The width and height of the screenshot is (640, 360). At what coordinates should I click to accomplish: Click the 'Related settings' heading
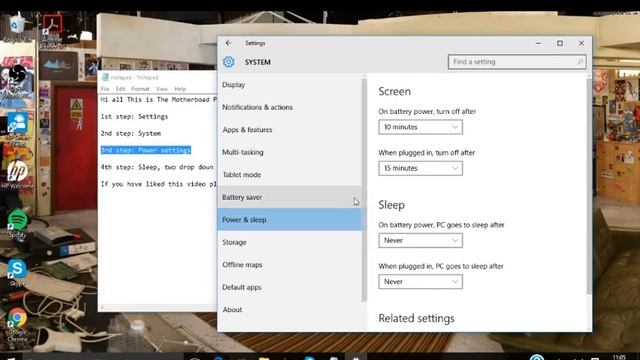416,318
